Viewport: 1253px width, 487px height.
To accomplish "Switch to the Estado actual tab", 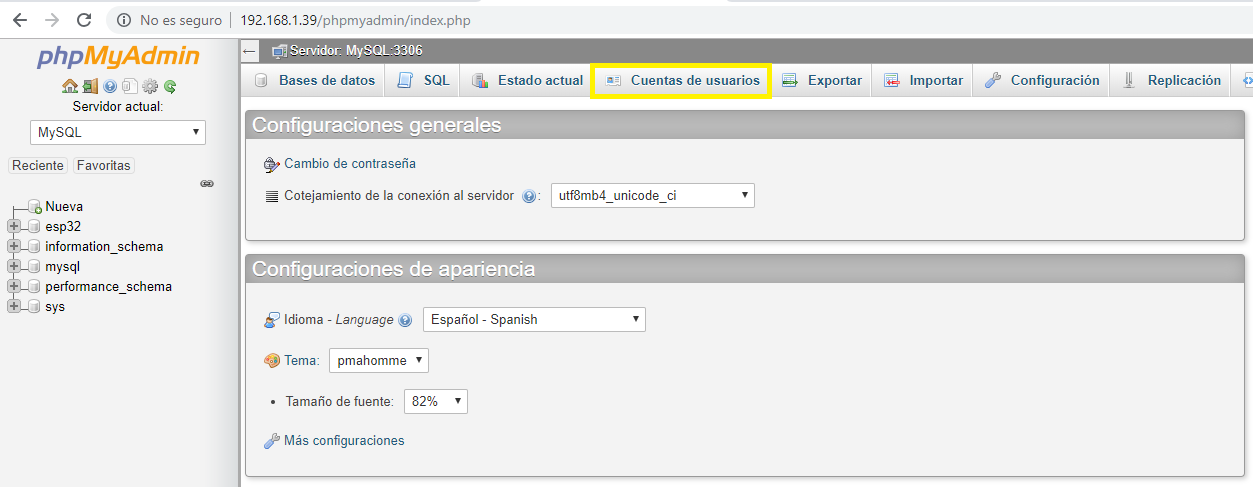I will click(527, 81).
